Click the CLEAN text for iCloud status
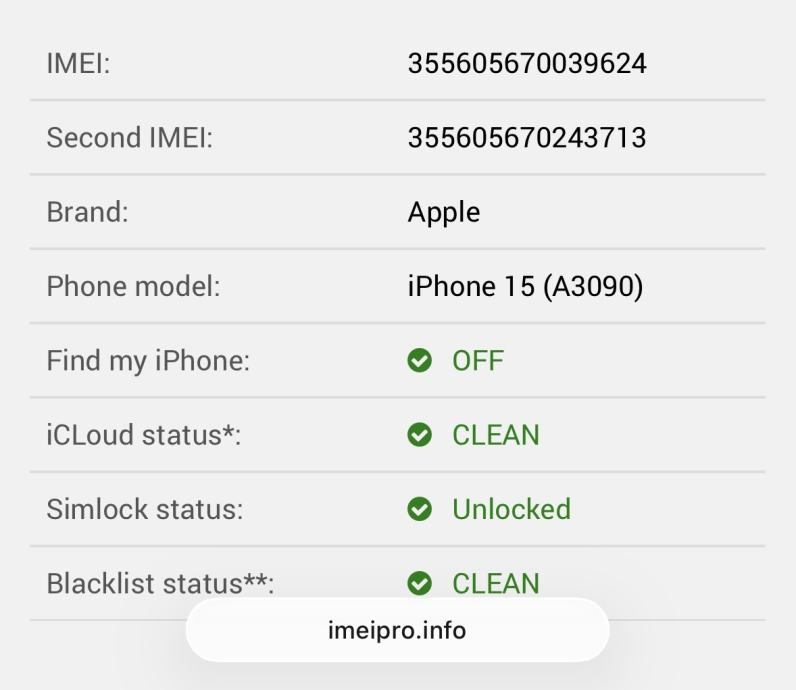The width and height of the screenshot is (796, 690). coord(495,435)
